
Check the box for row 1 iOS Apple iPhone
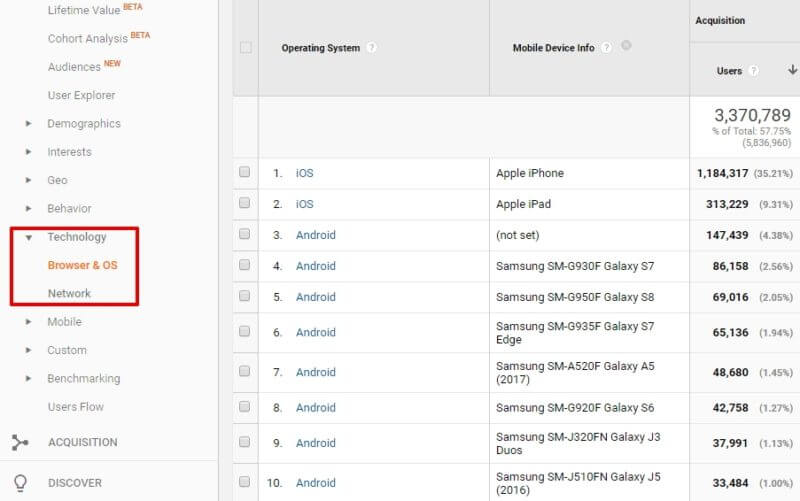pyautogui.click(x=245, y=172)
